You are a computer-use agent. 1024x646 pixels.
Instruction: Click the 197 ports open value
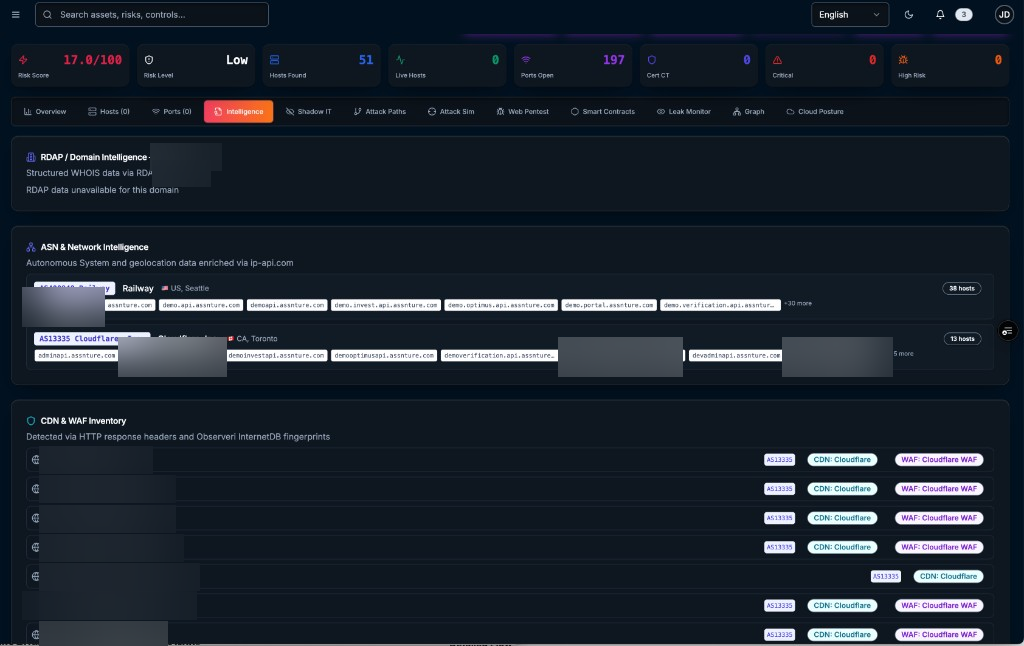[613, 59]
